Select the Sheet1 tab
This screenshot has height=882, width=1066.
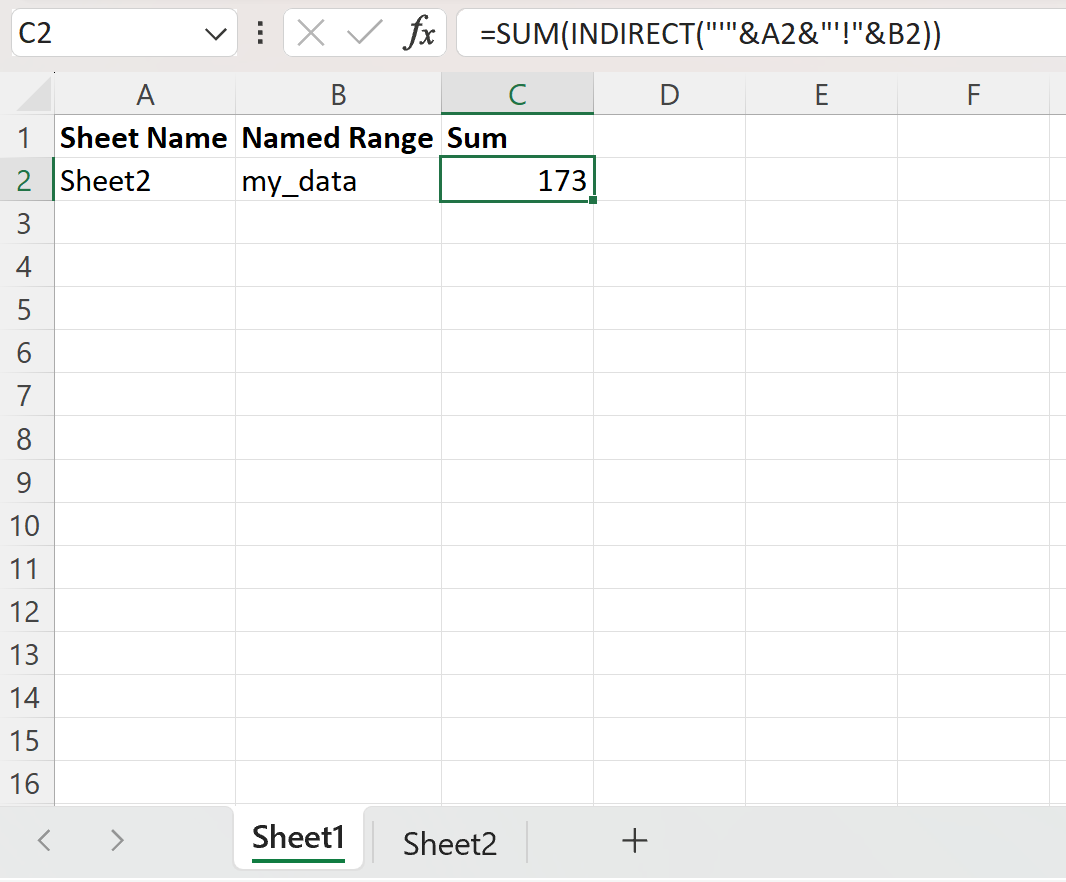click(298, 839)
